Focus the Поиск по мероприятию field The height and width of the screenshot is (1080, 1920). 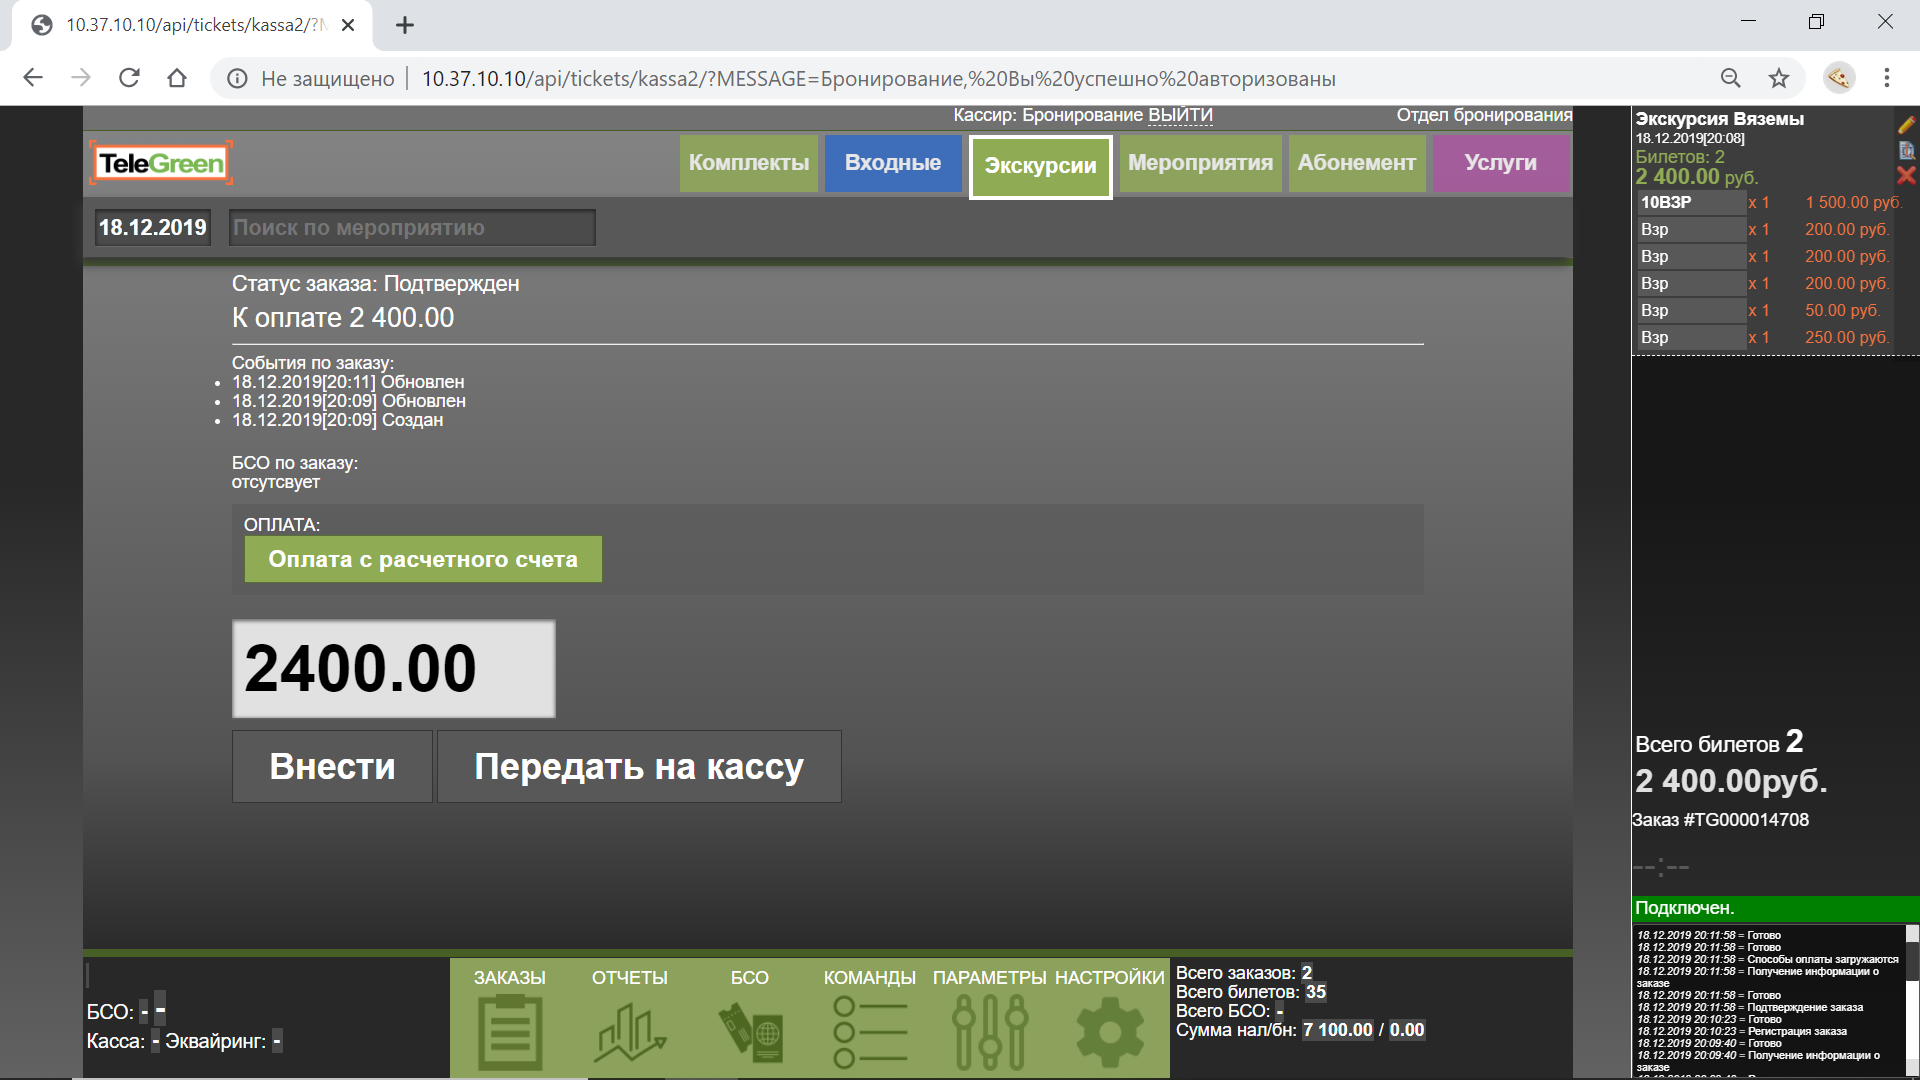[412, 228]
